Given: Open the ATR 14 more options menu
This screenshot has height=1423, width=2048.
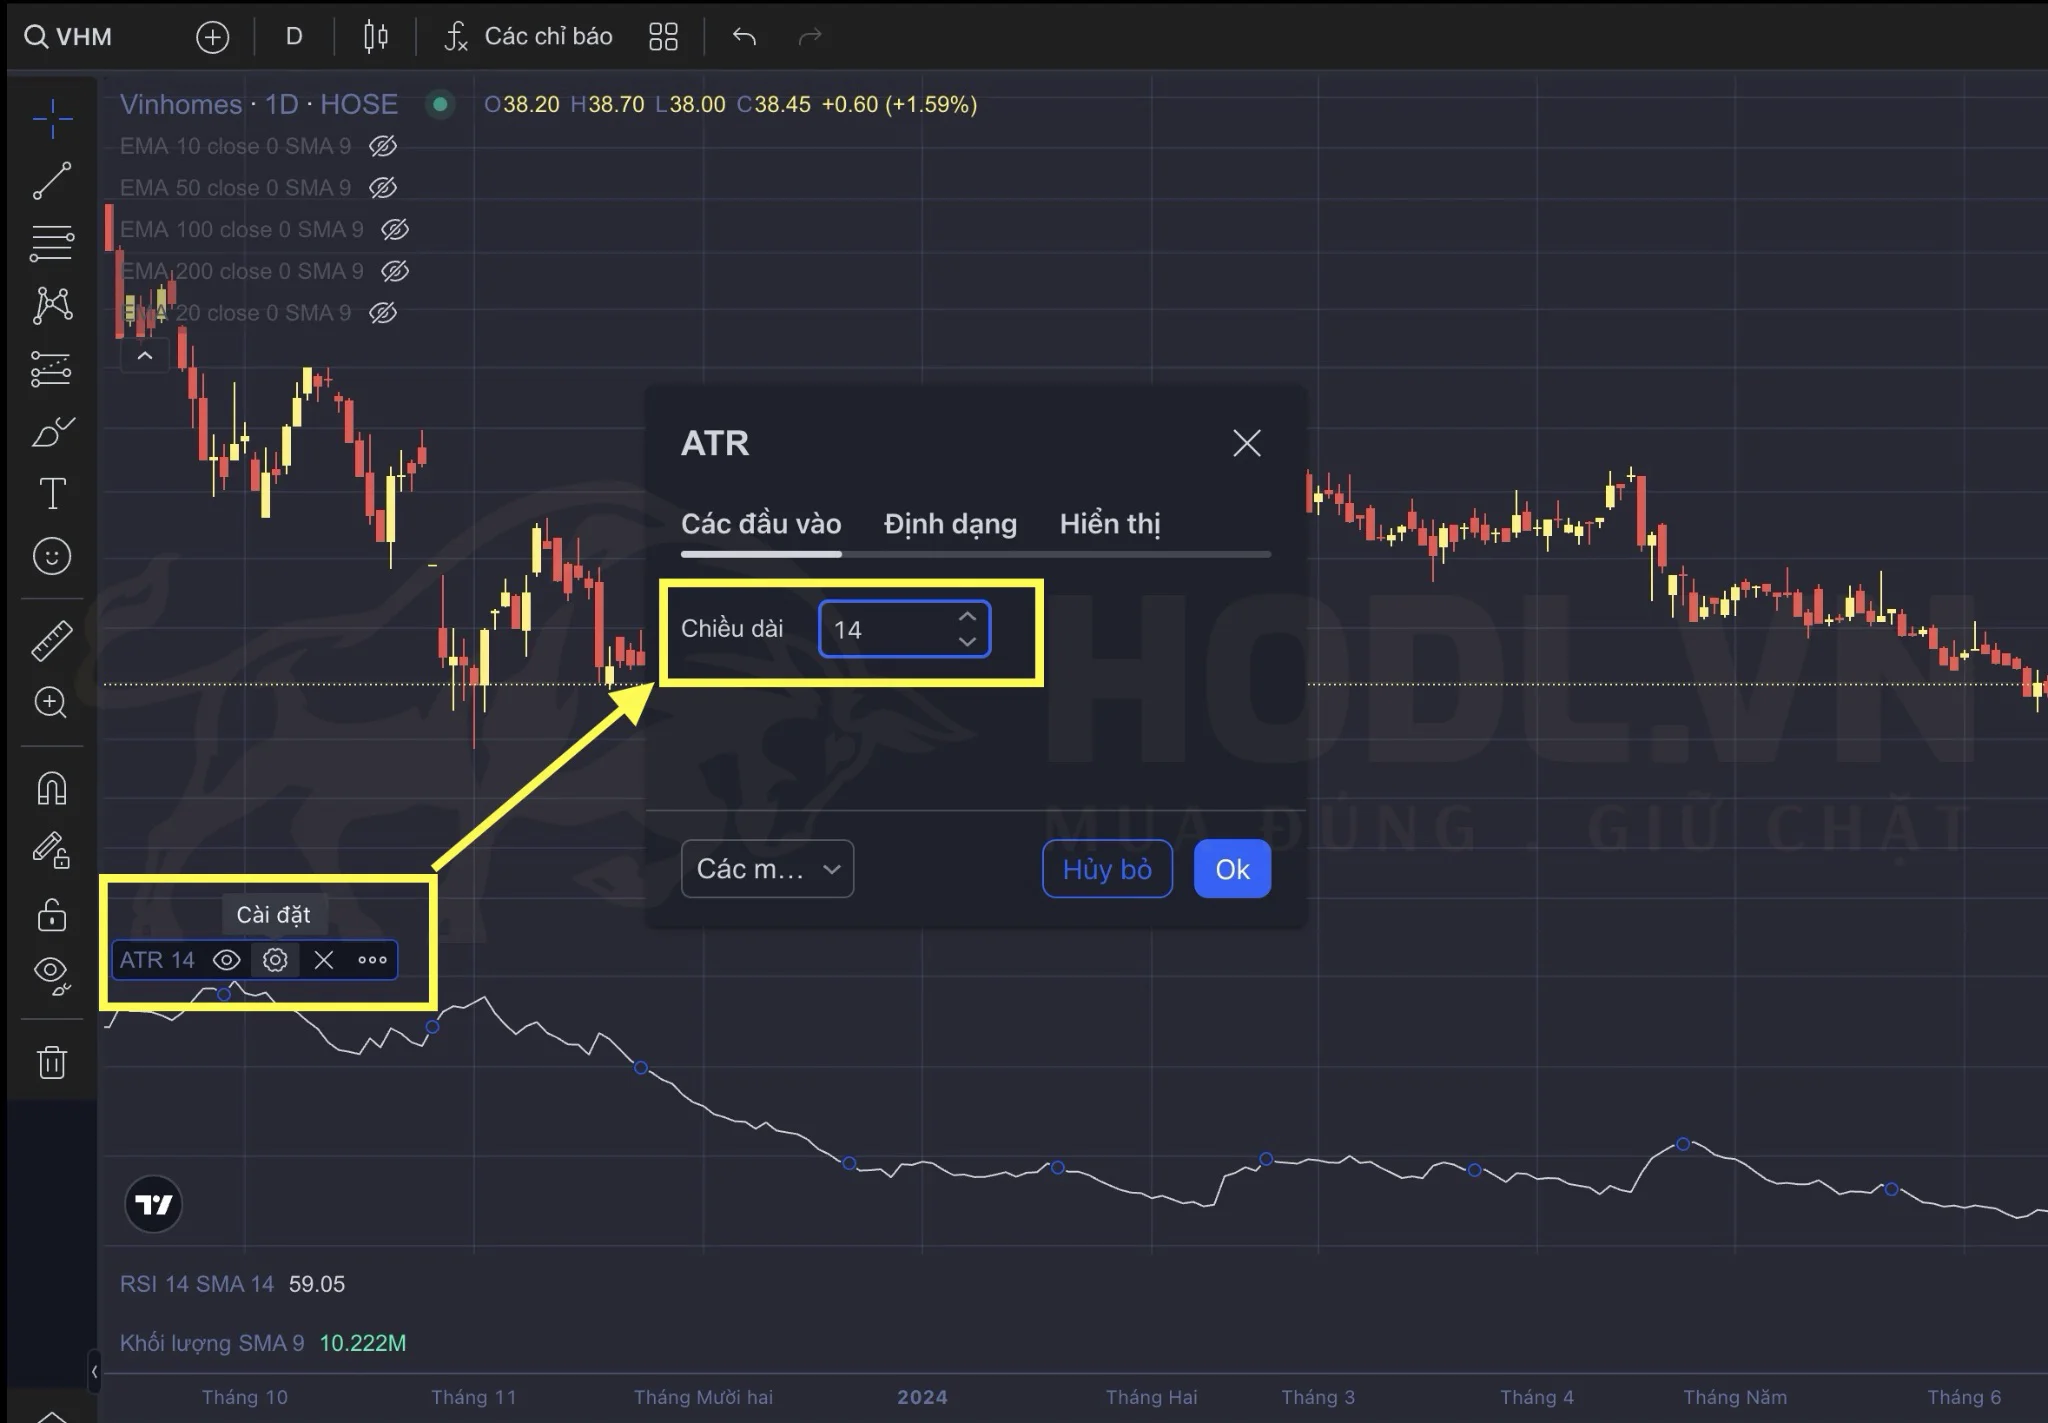Looking at the screenshot, I should (x=372, y=960).
